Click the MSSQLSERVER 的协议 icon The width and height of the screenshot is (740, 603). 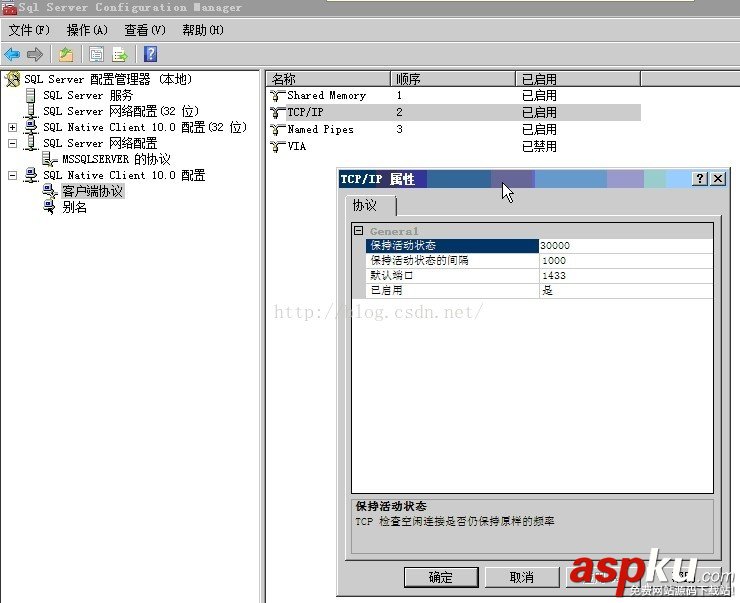pos(49,159)
